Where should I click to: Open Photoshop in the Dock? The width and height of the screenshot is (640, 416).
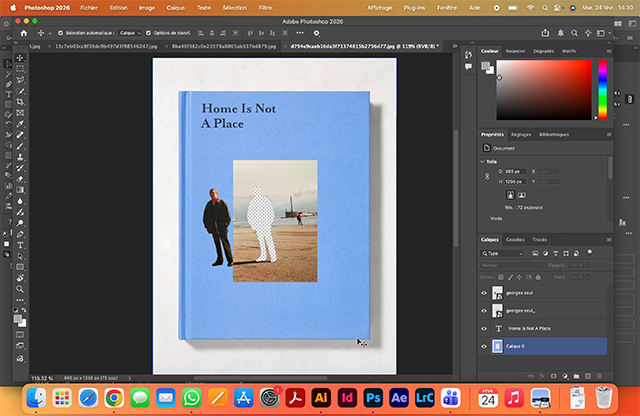[373, 398]
